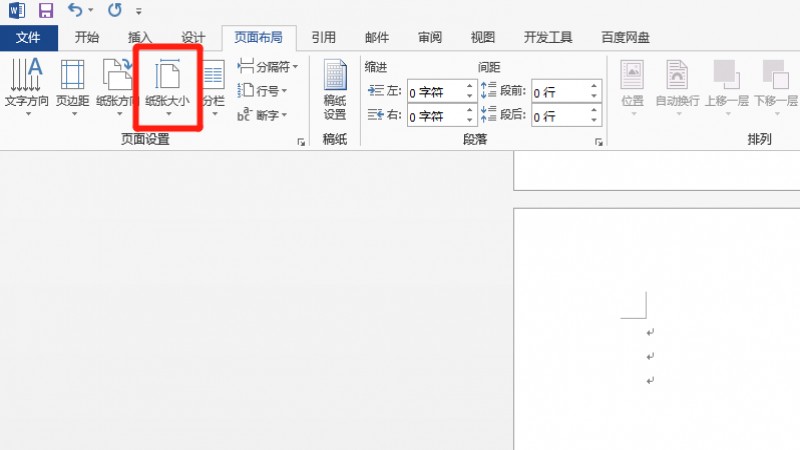Viewport: 800px width, 450px height.
Task: Open the 审阅 tab
Action: [x=430, y=37]
